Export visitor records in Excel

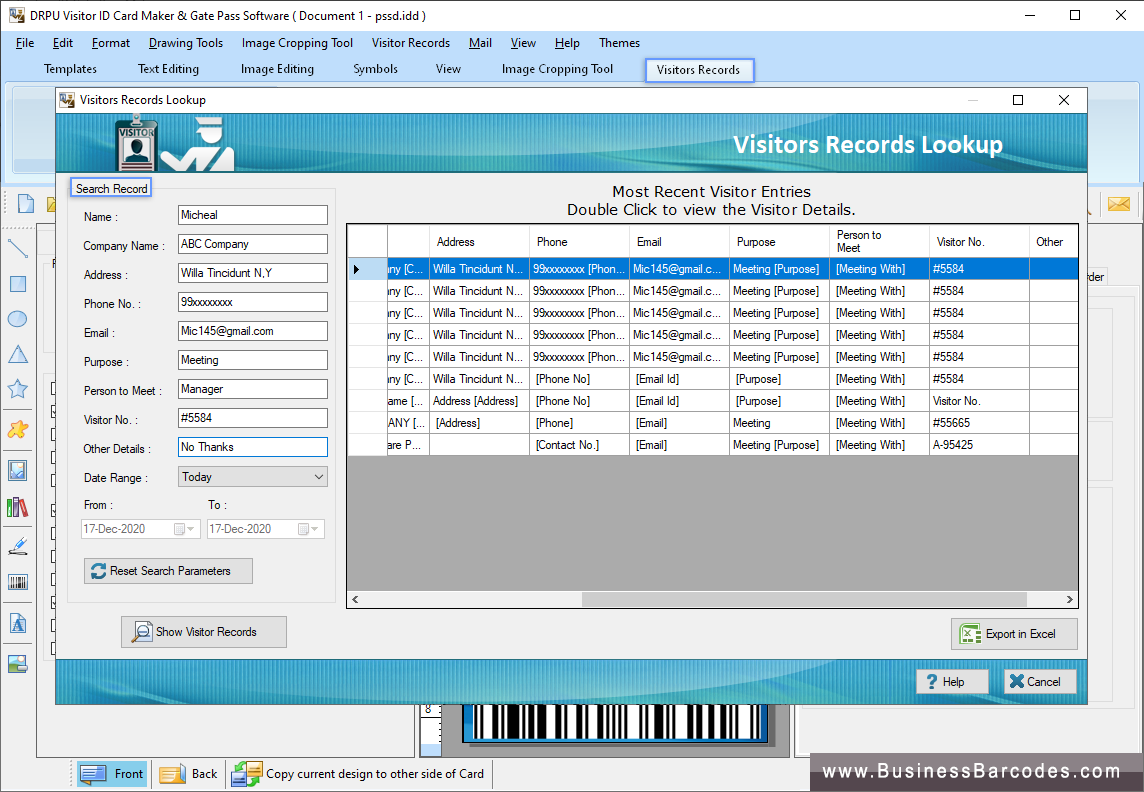(1014, 633)
